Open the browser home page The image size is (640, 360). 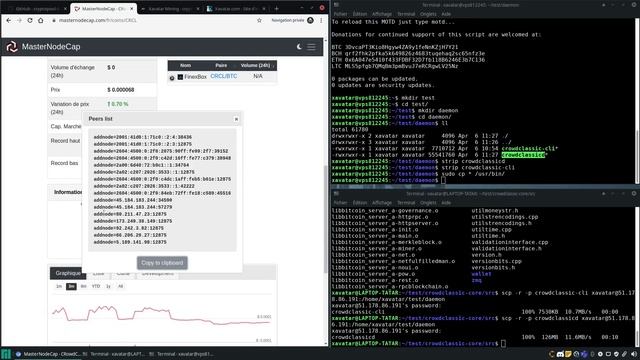coord(40,20)
